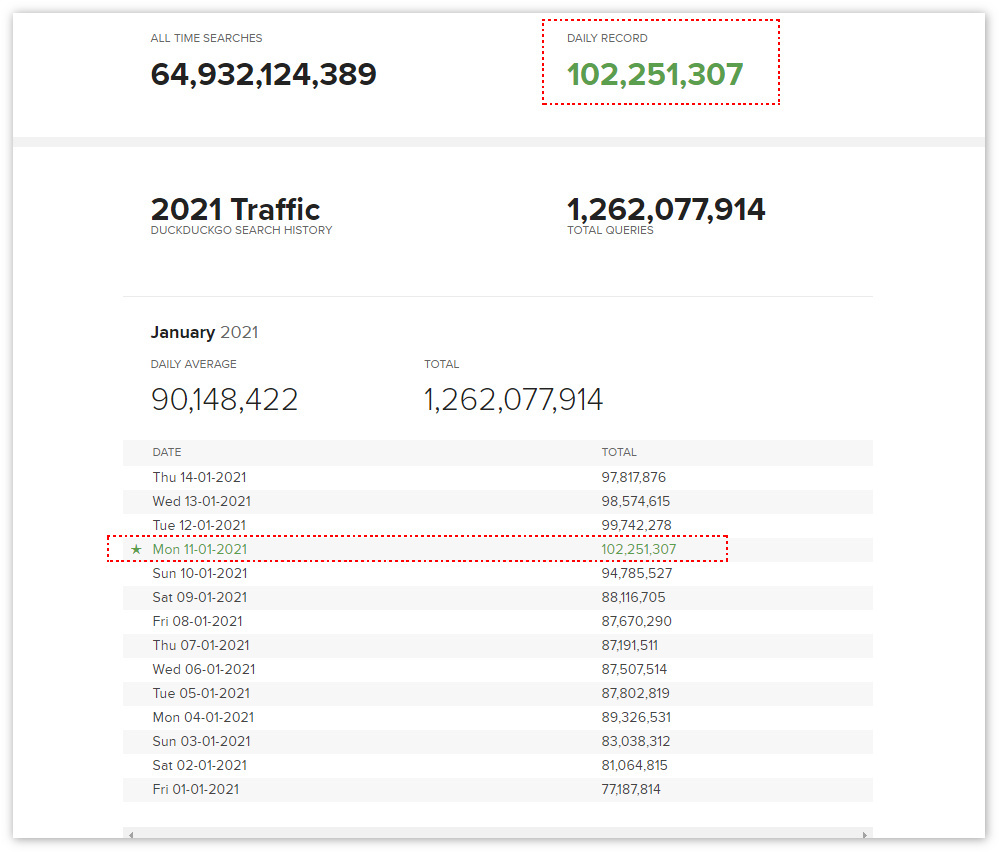Select the Thu 14-01-2021 row date
Viewport: 999px width, 852px height.
[199, 478]
